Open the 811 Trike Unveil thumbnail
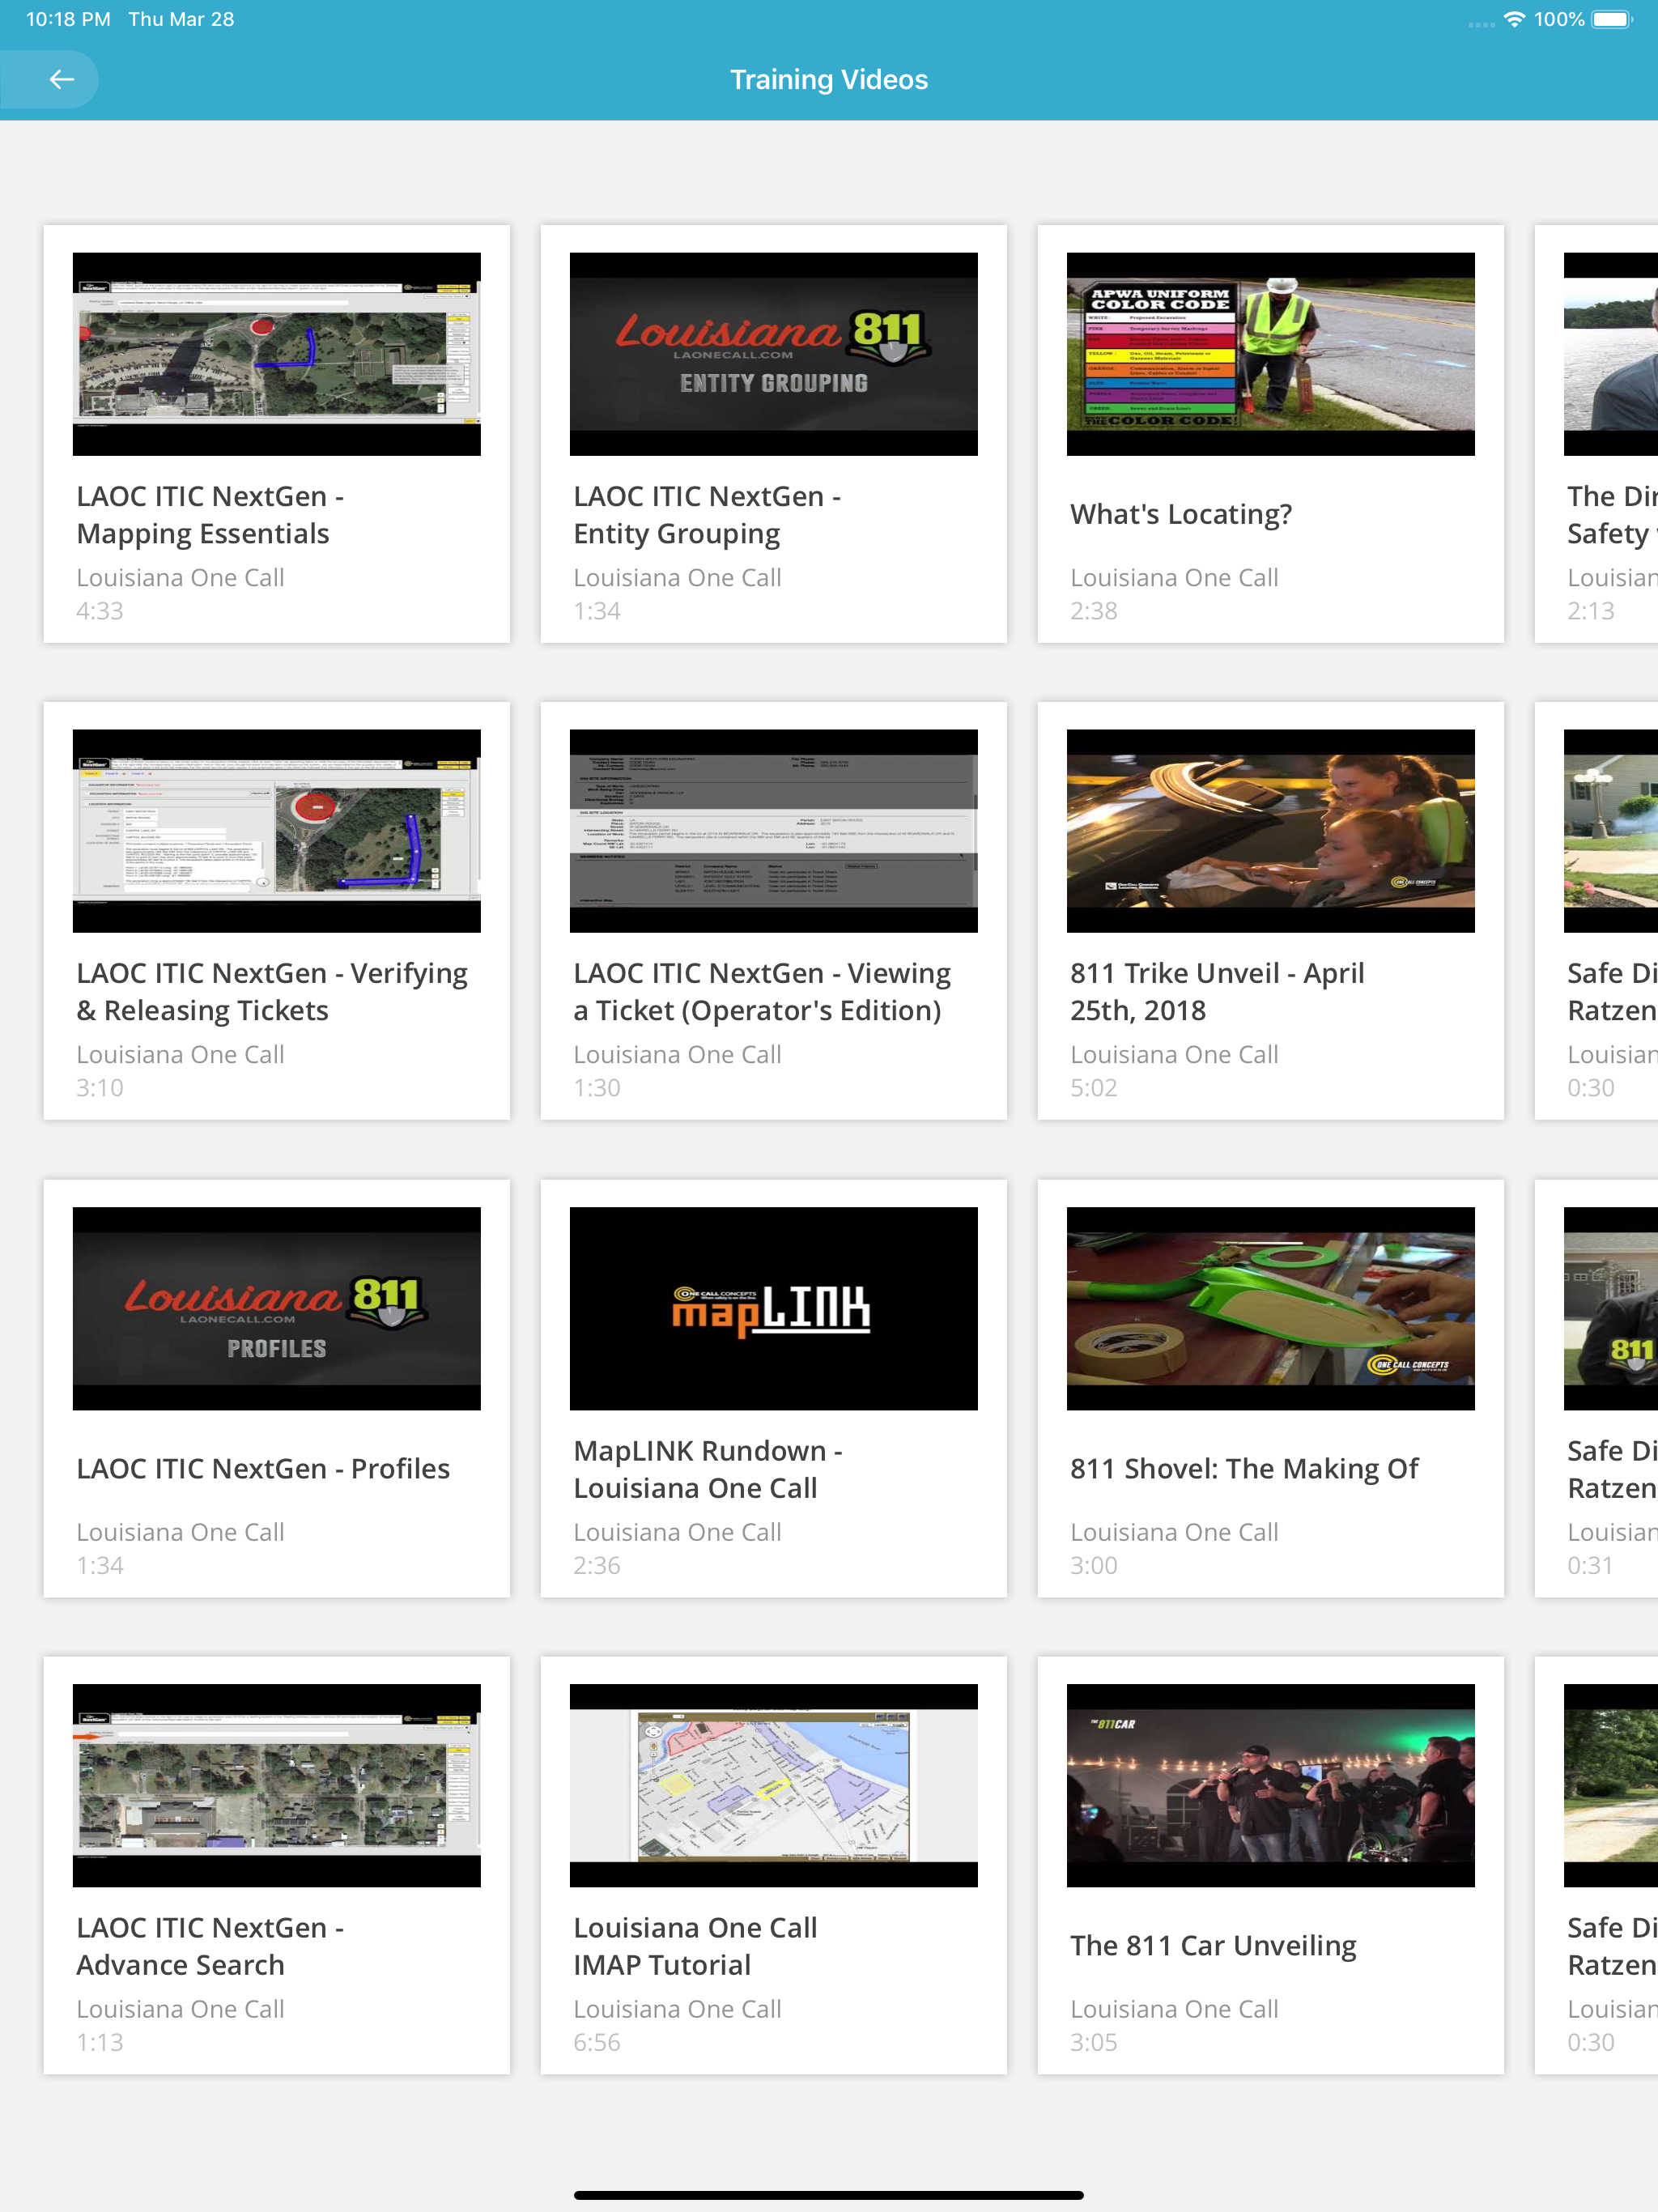The height and width of the screenshot is (2212, 1658). 1270,831
